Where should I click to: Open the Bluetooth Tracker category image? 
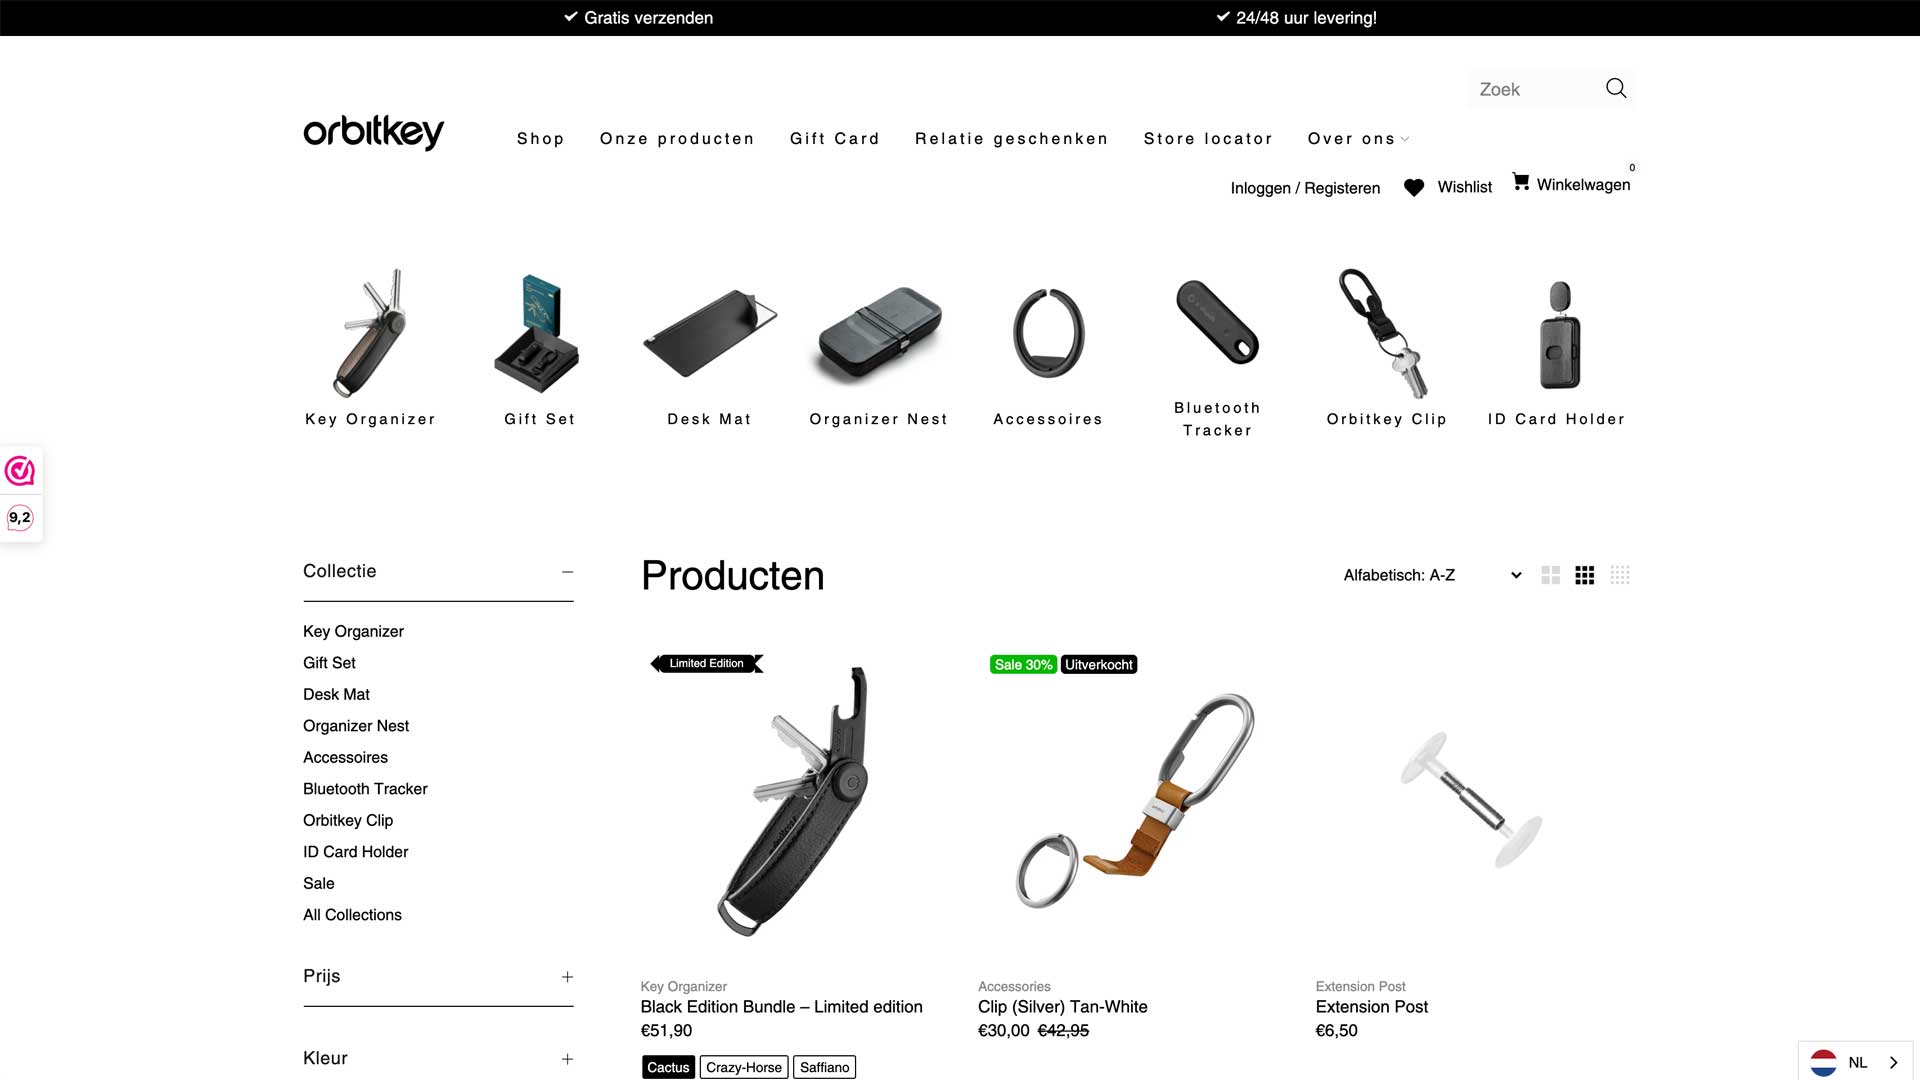click(1217, 322)
